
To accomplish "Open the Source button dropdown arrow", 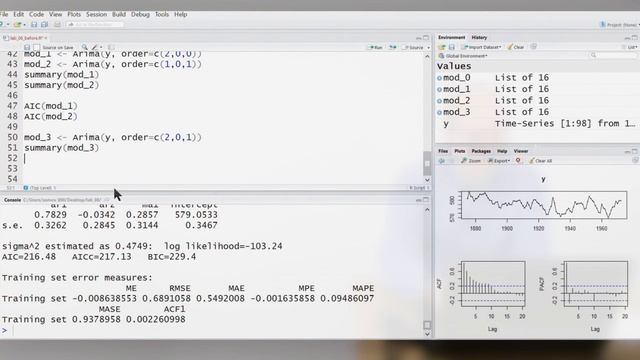I will pos(428,47).
